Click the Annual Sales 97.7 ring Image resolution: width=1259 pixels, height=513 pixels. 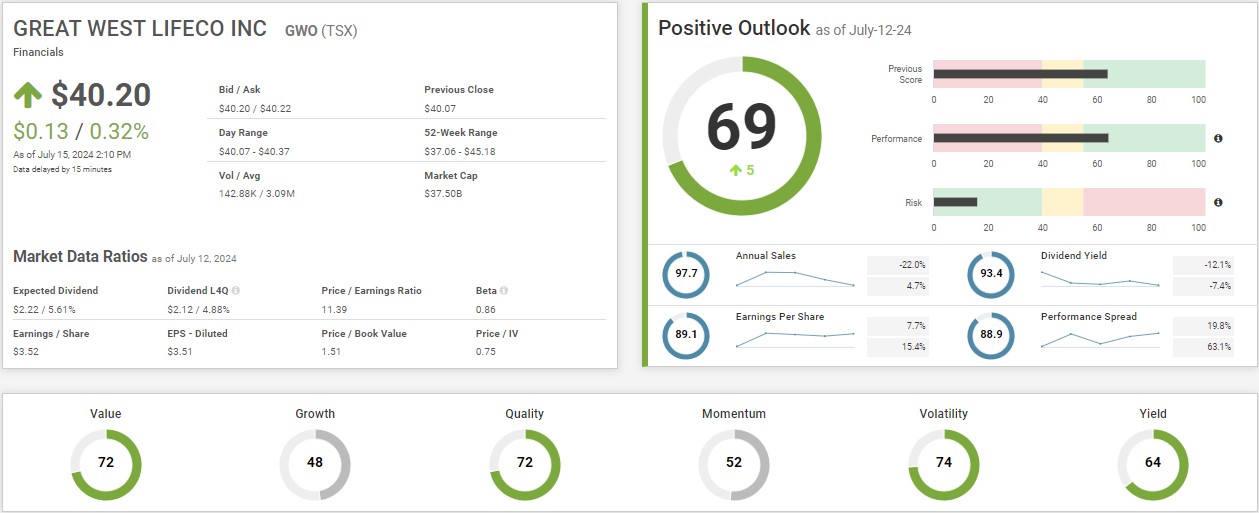[x=686, y=273]
